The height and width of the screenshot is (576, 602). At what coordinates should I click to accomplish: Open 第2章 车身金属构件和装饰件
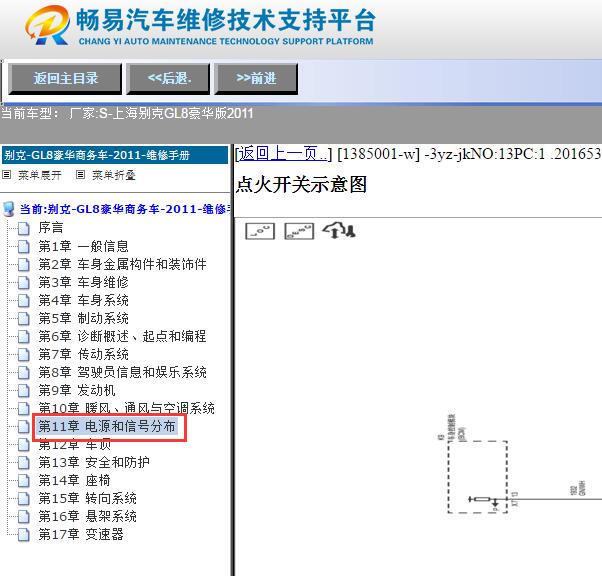122,264
